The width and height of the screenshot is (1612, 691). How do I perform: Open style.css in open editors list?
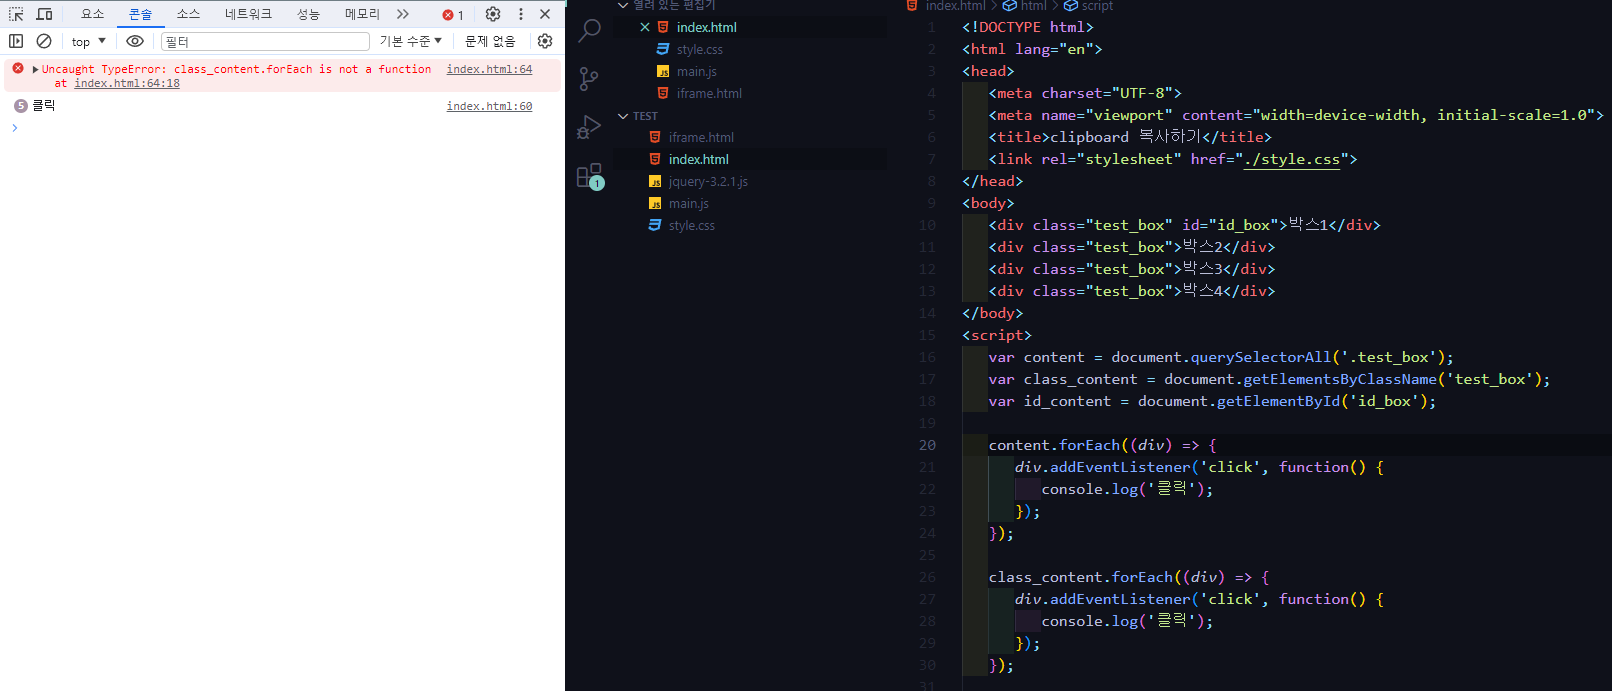tap(700, 49)
